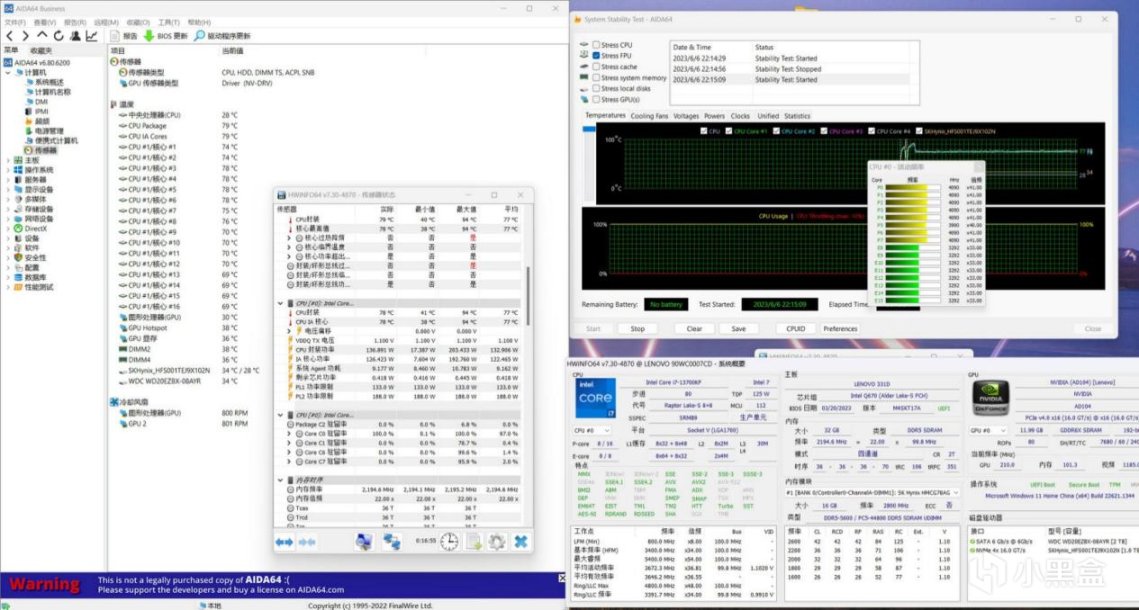
Task: Click the HWiNFO network computers icon
Action: tap(392, 542)
